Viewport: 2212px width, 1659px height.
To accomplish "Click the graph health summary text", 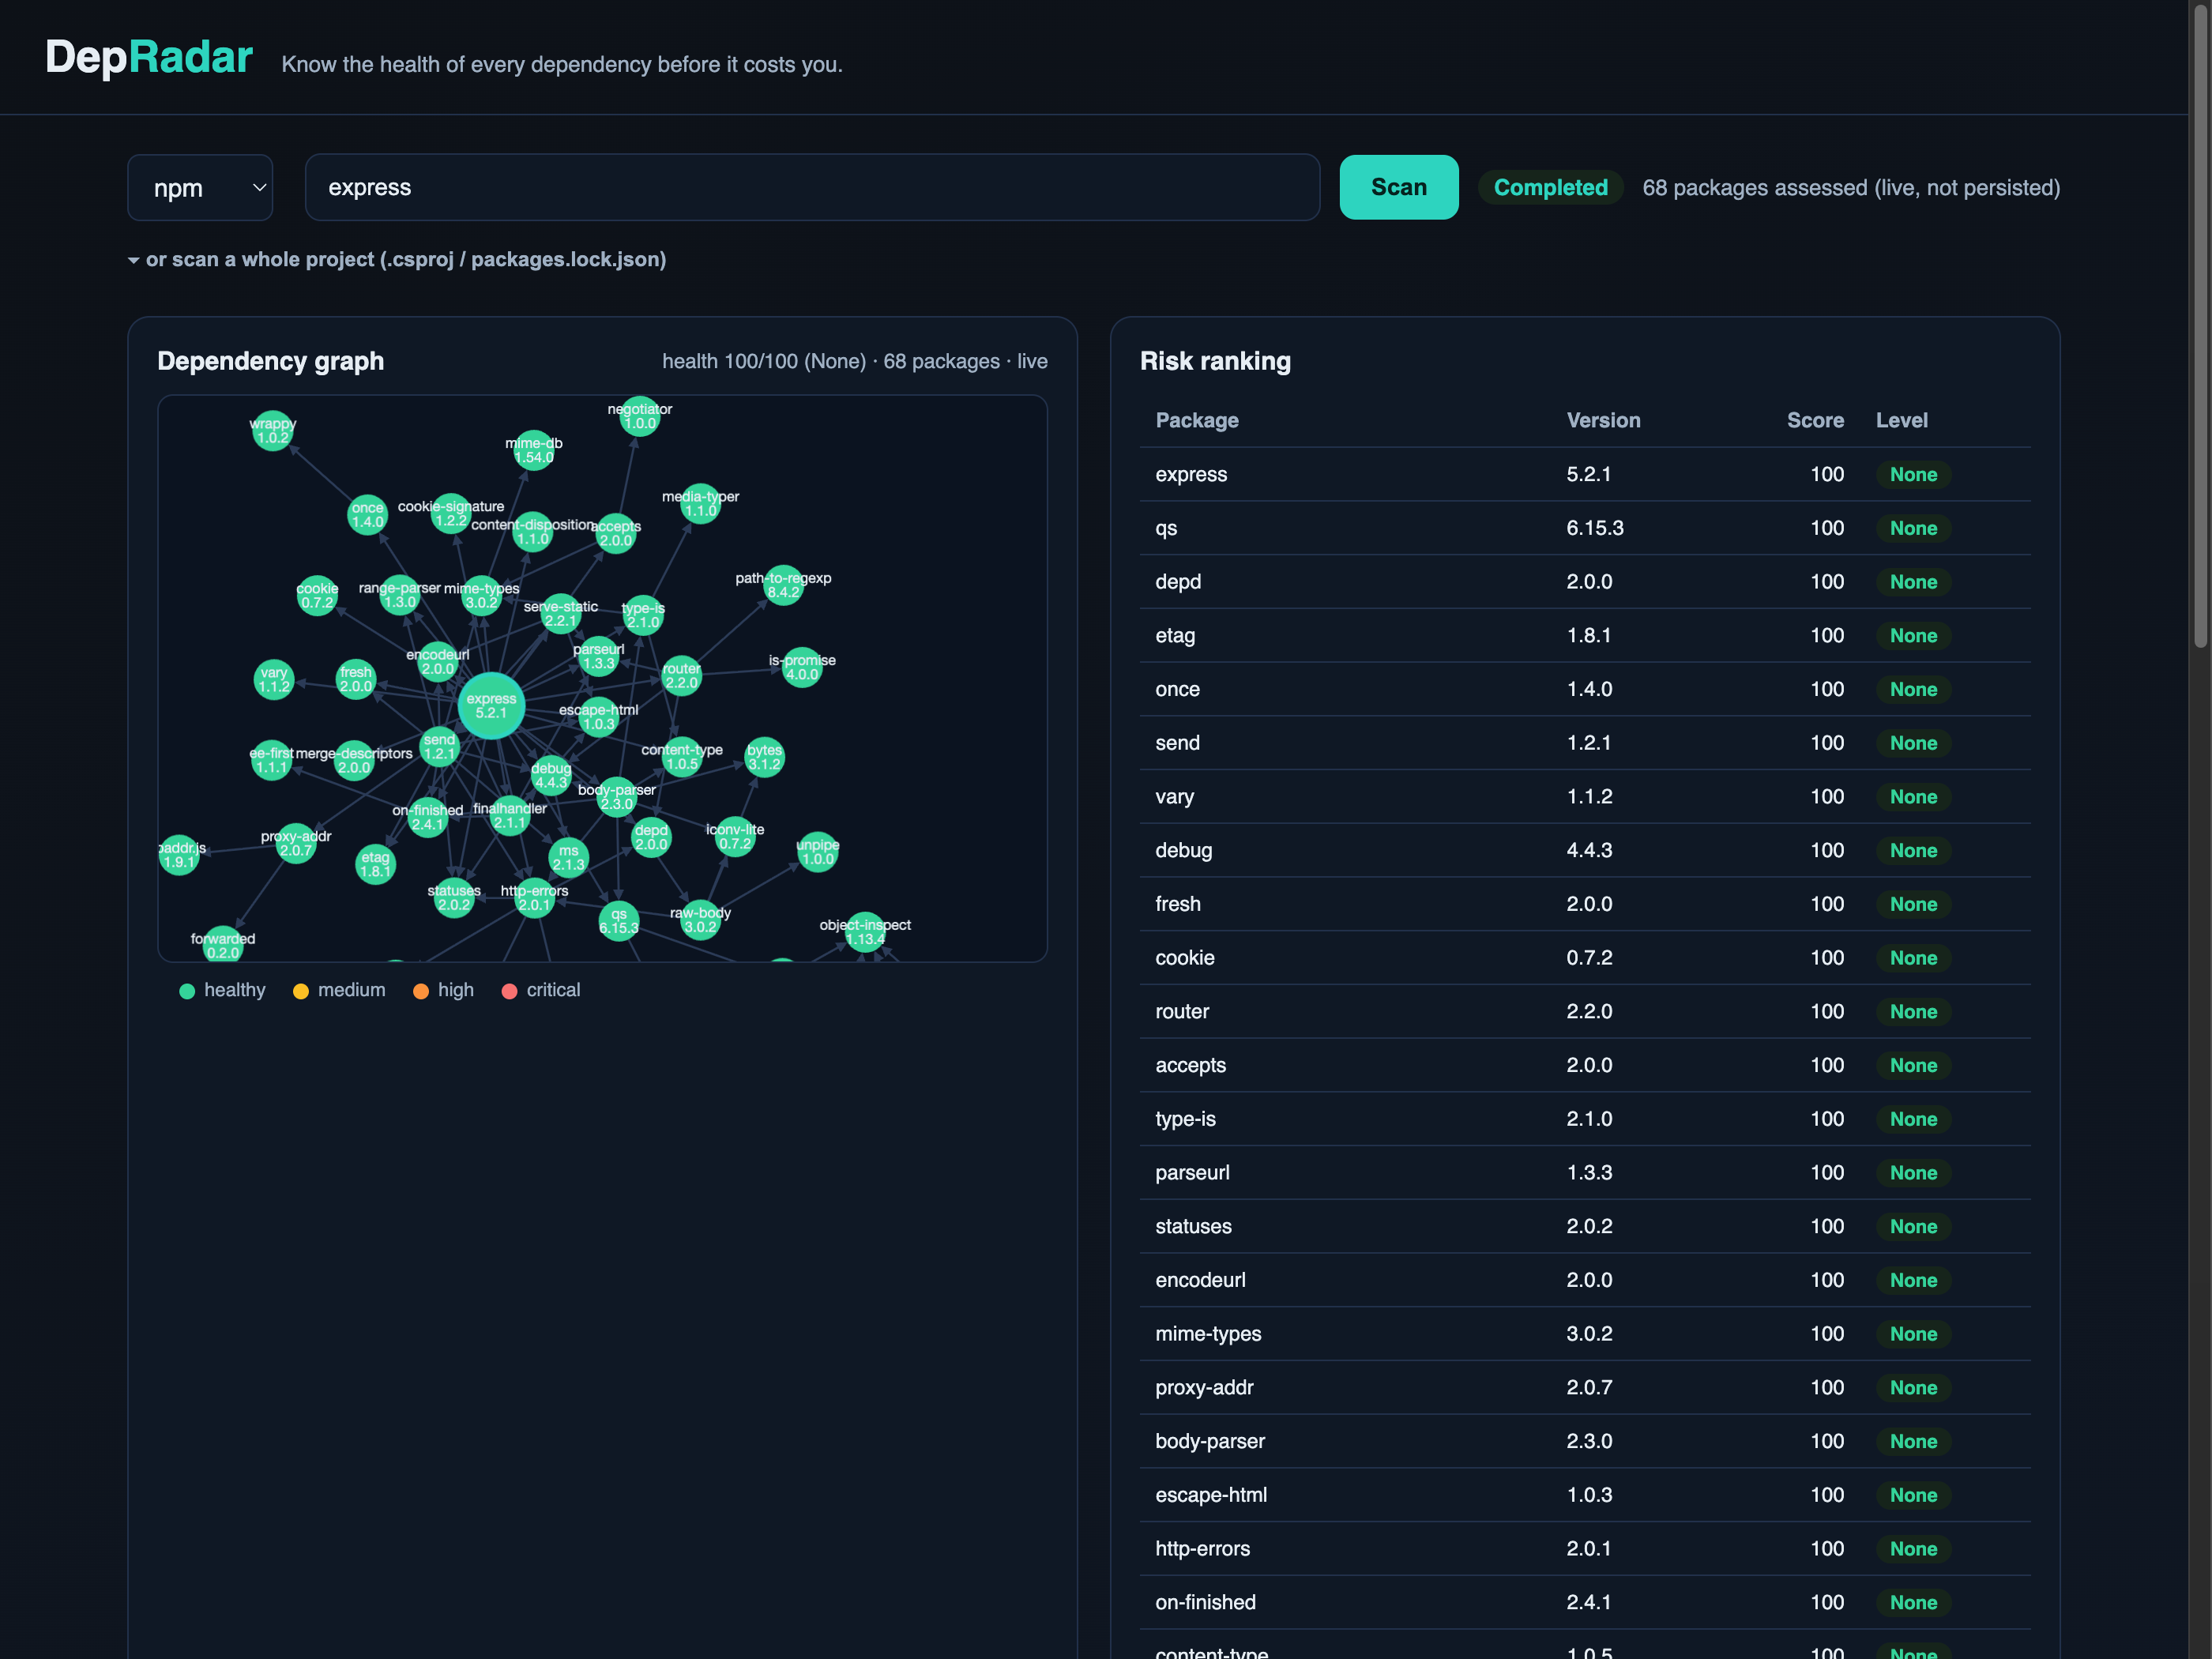I will tap(854, 361).
